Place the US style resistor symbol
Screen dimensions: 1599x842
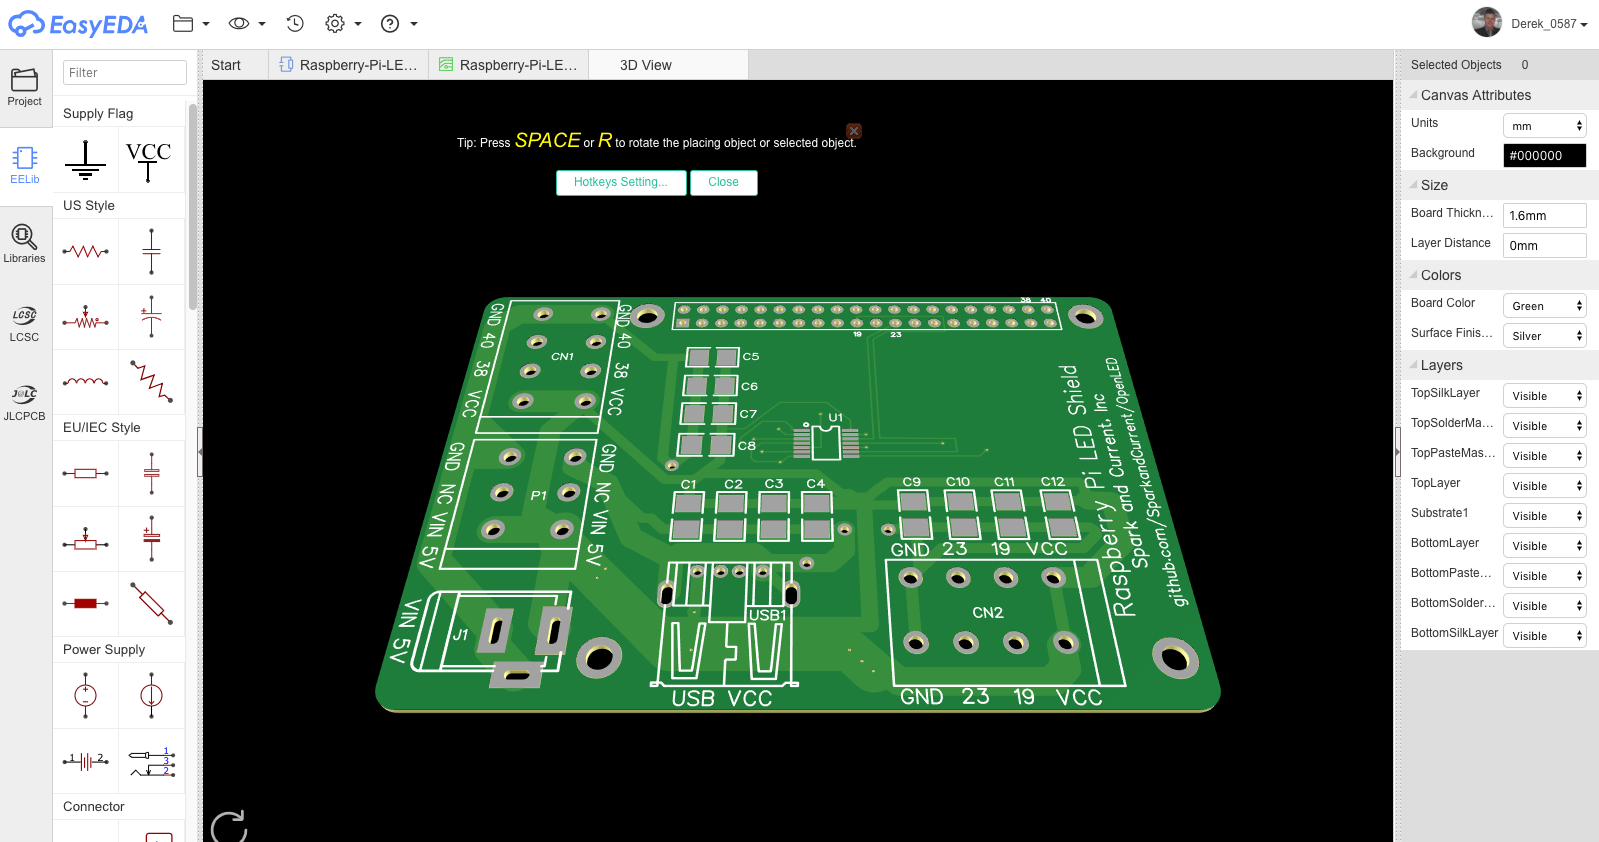click(x=85, y=252)
